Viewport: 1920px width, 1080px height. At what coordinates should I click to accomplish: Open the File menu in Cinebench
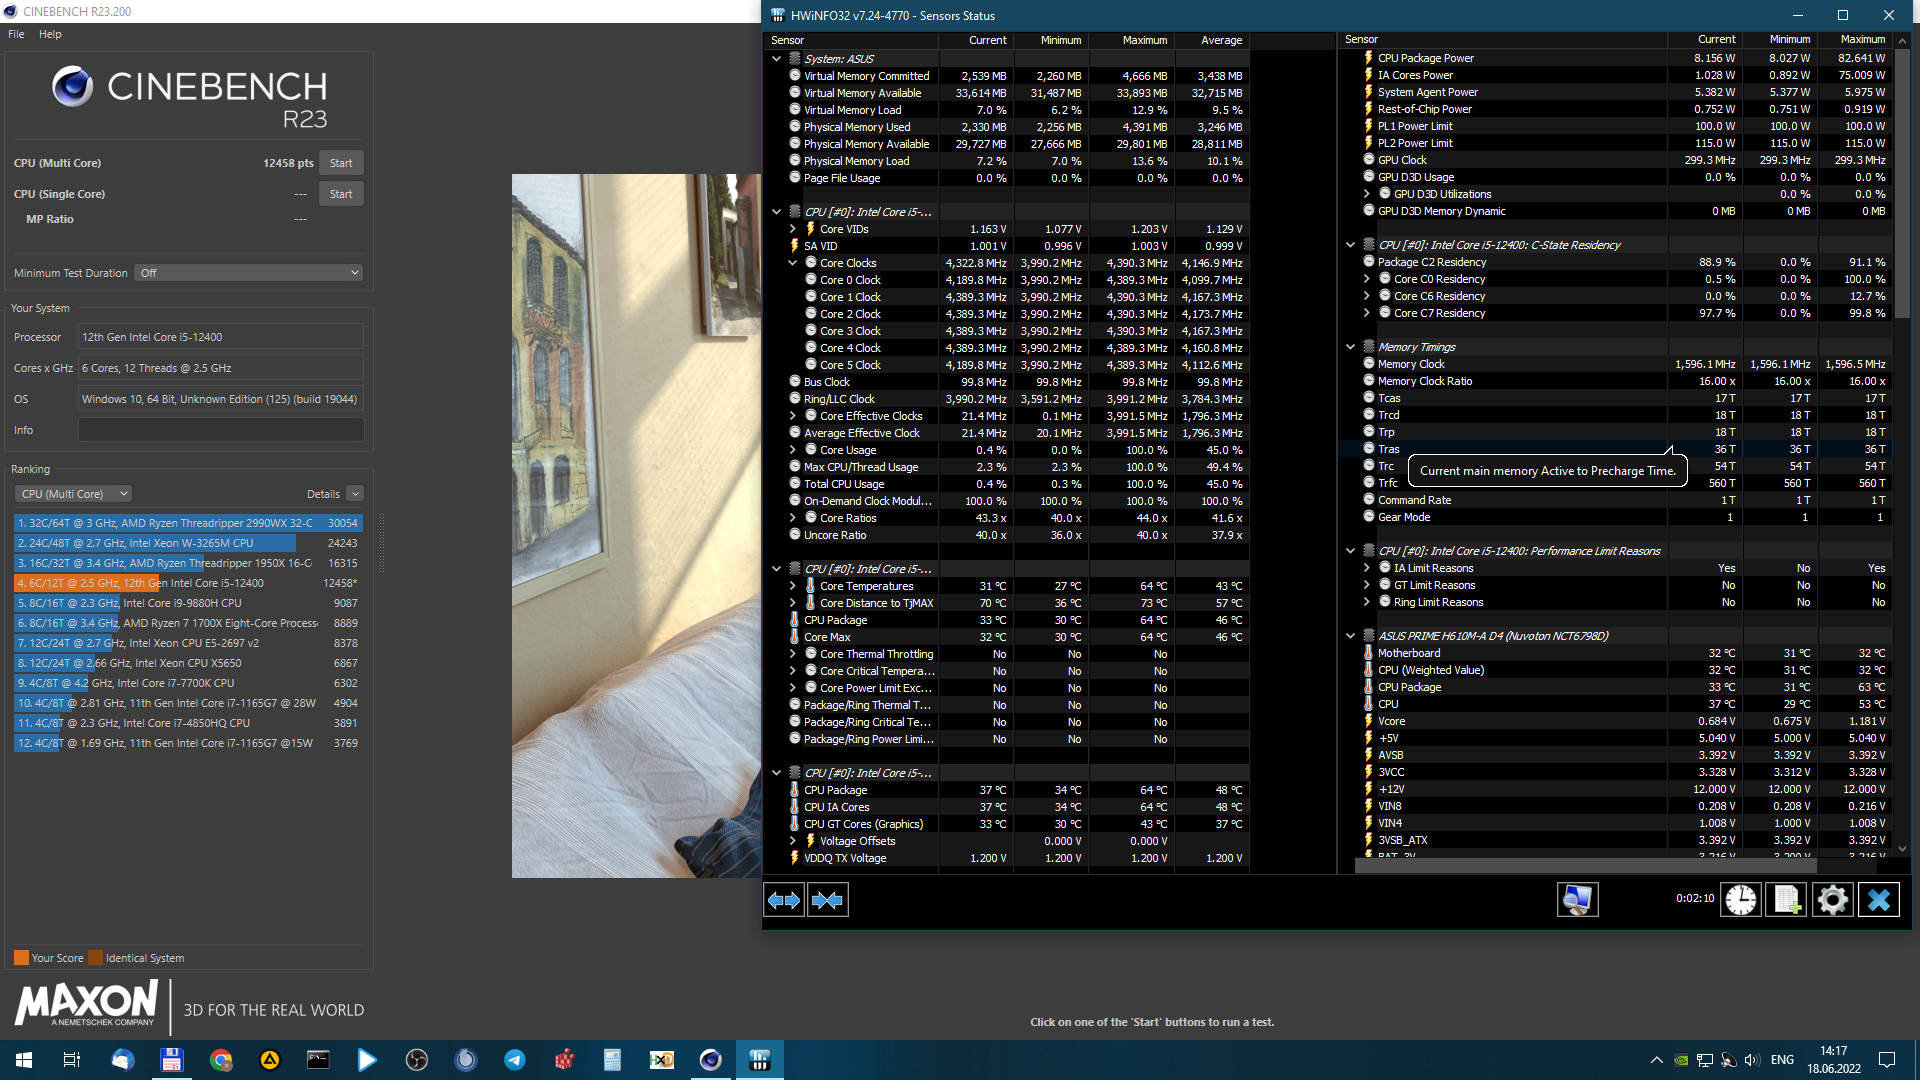[x=16, y=34]
